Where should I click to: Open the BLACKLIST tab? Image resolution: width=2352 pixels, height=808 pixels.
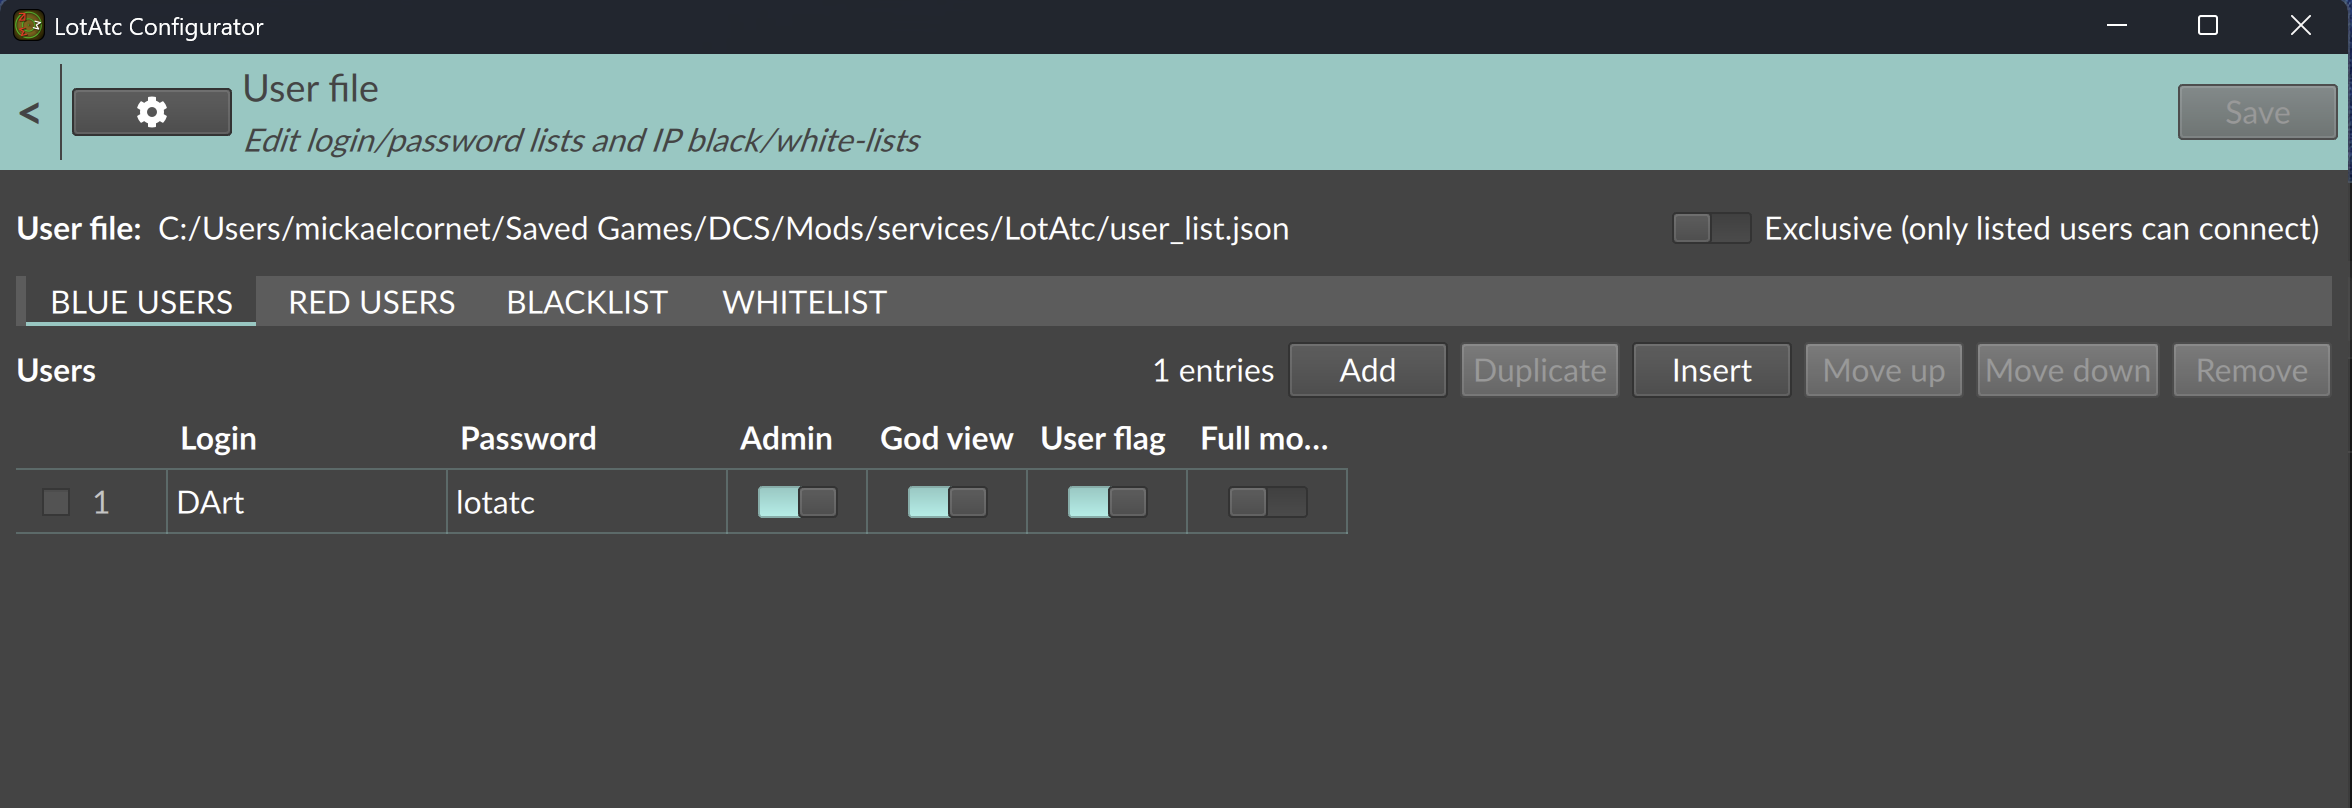[587, 302]
